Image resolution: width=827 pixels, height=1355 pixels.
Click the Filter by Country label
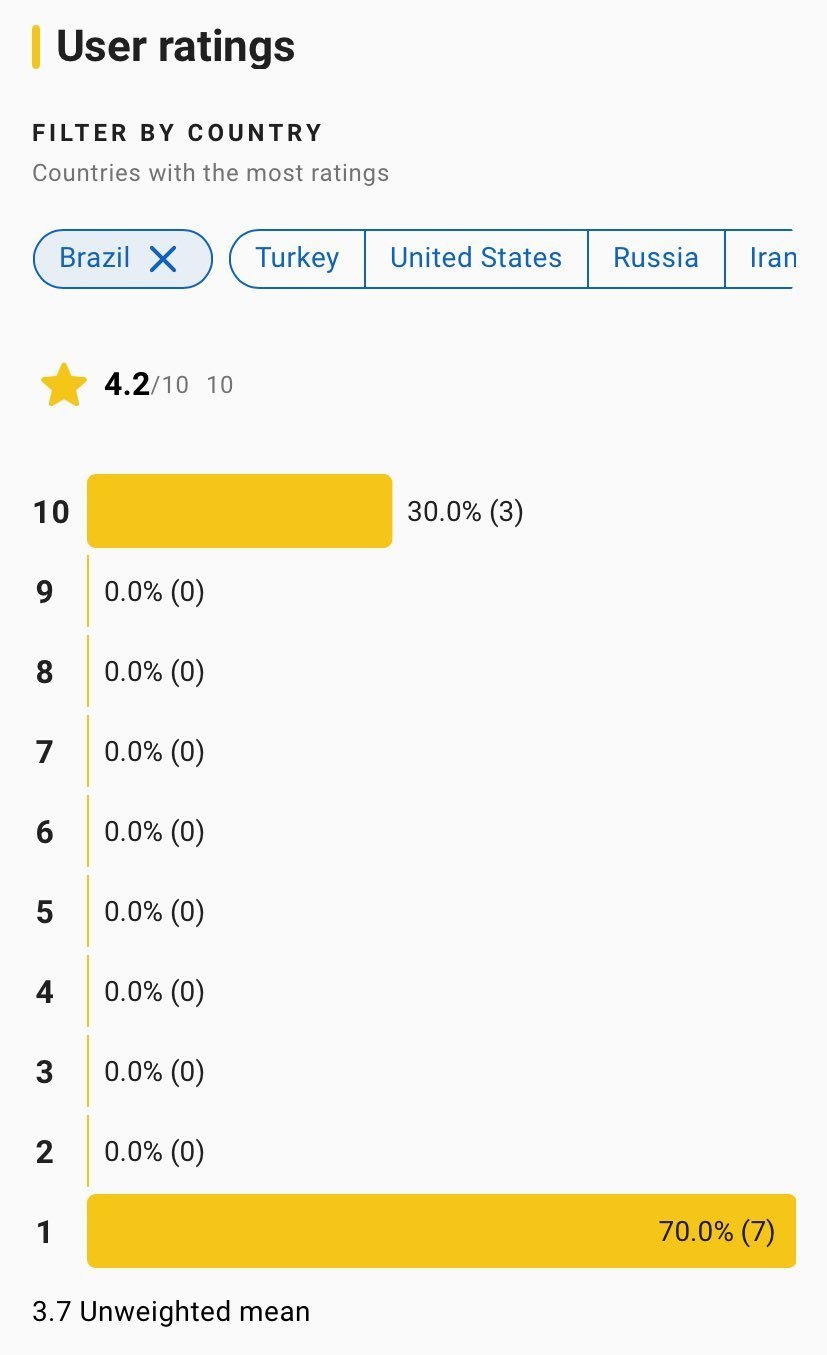pyautogui.click(x=177, y=133)
